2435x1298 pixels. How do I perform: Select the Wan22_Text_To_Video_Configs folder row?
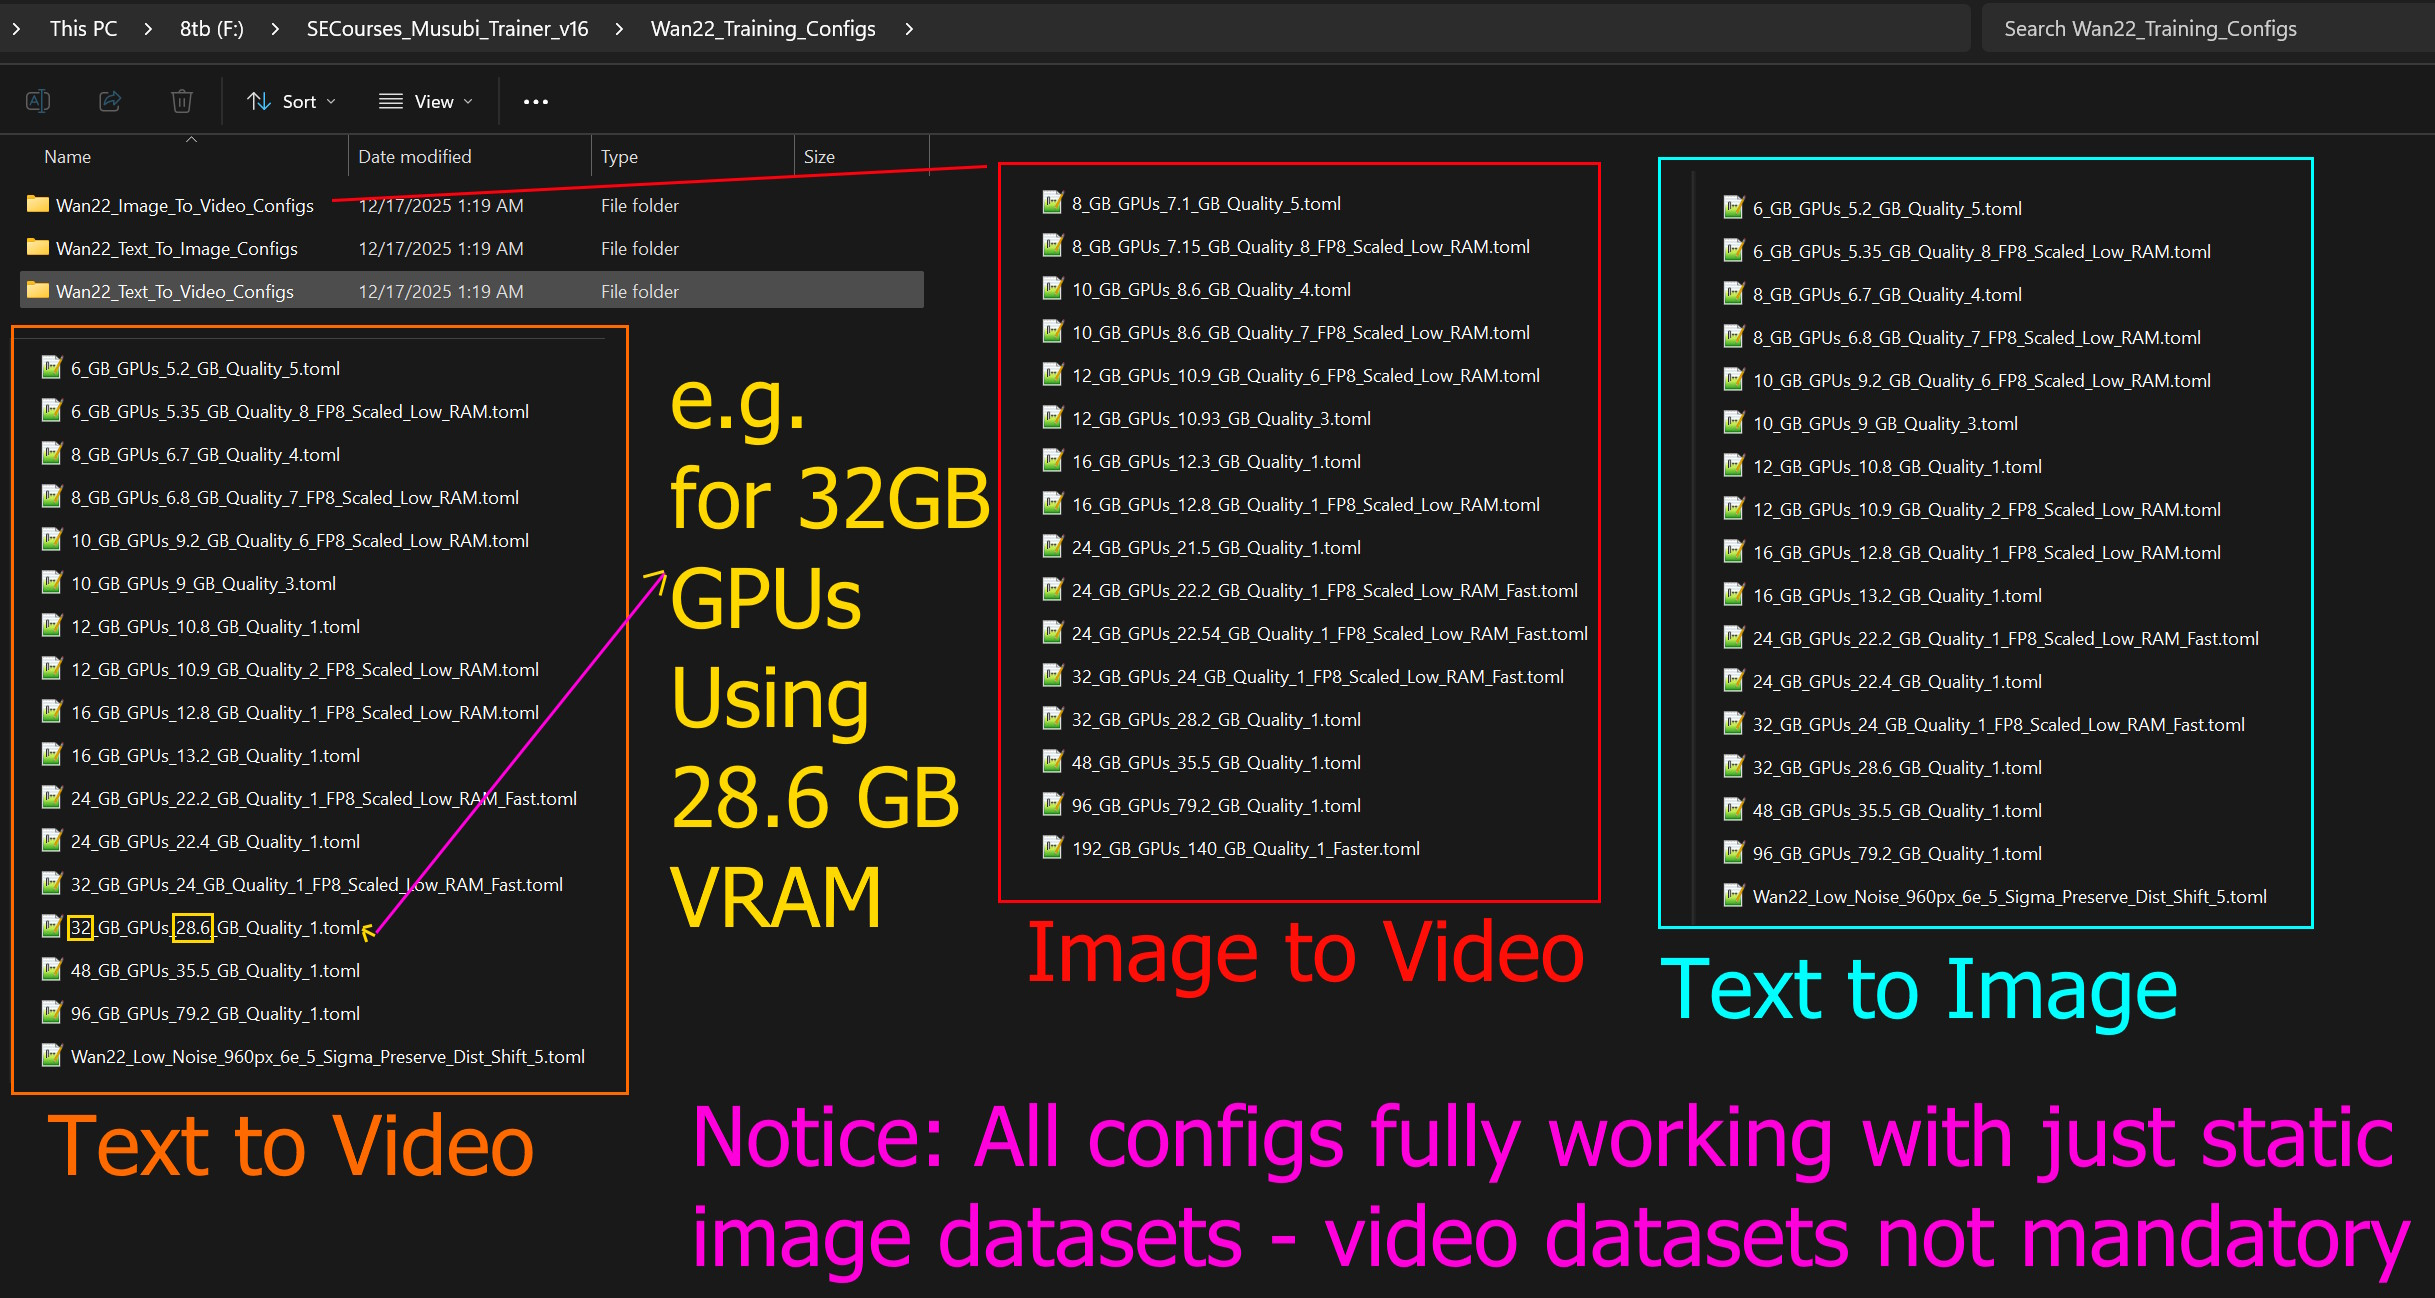pos(472,291)
